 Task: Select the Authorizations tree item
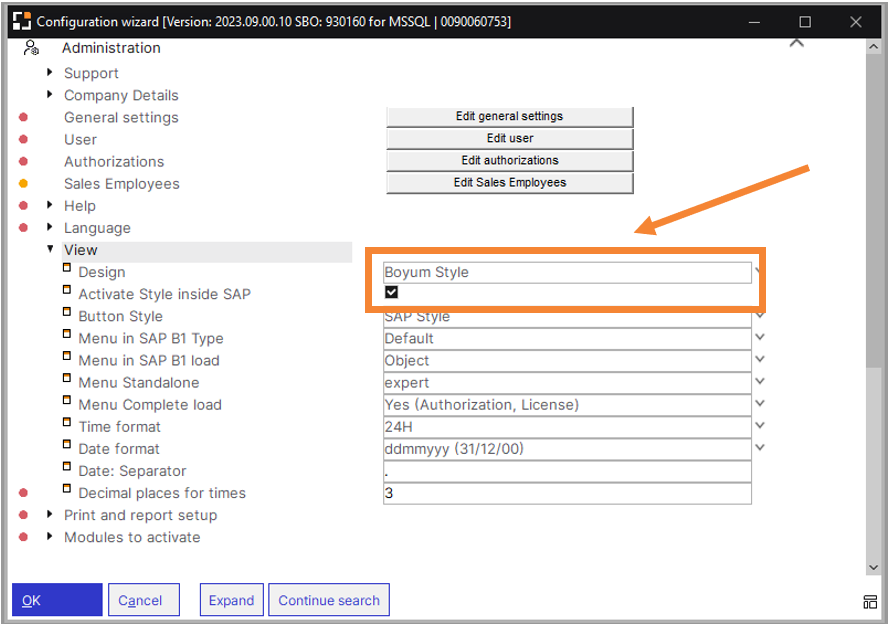point(114,161)
